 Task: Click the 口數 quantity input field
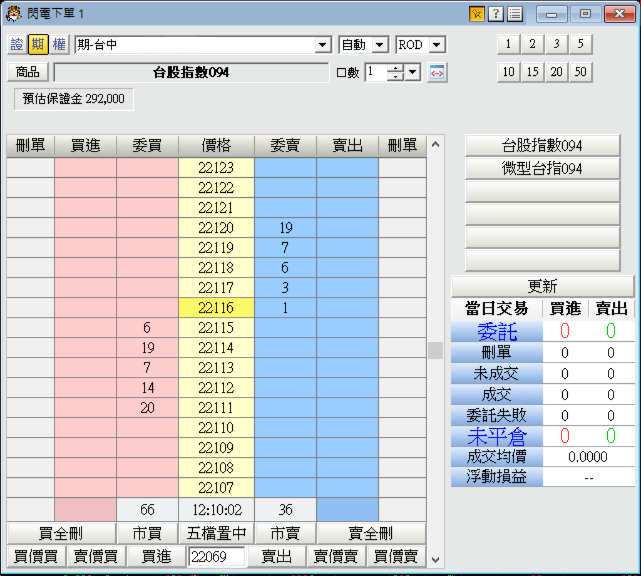coord(376,73)
